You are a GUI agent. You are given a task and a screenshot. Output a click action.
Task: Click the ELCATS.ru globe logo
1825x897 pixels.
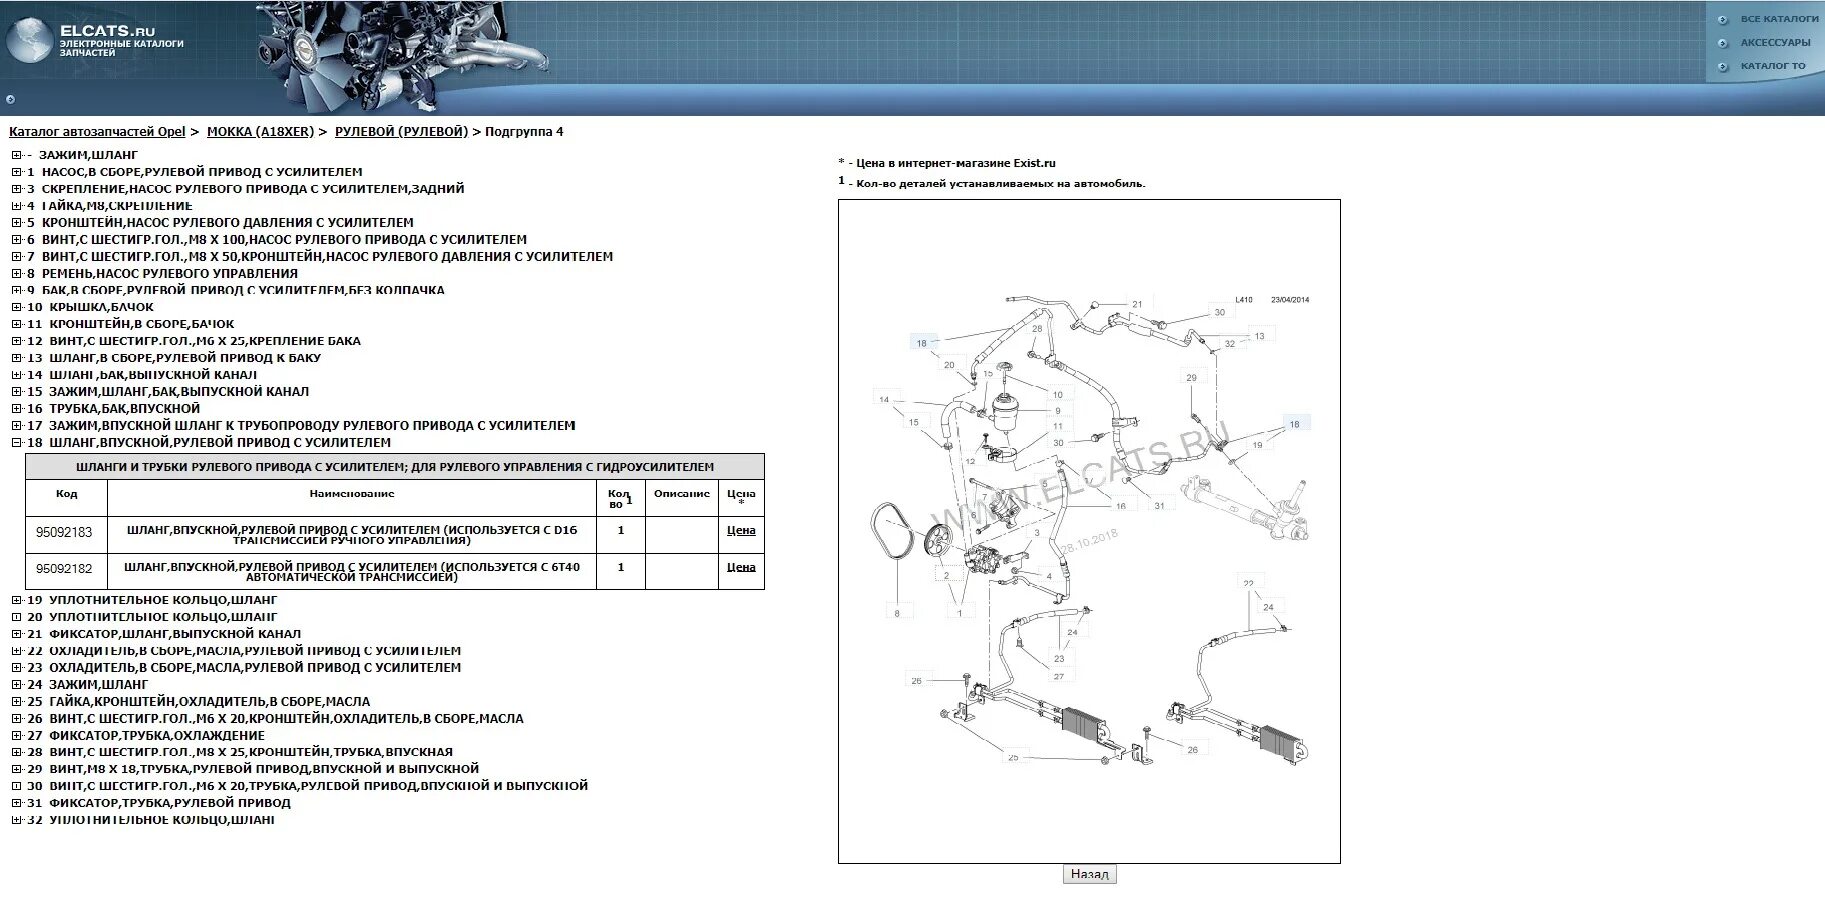(29, 42)
